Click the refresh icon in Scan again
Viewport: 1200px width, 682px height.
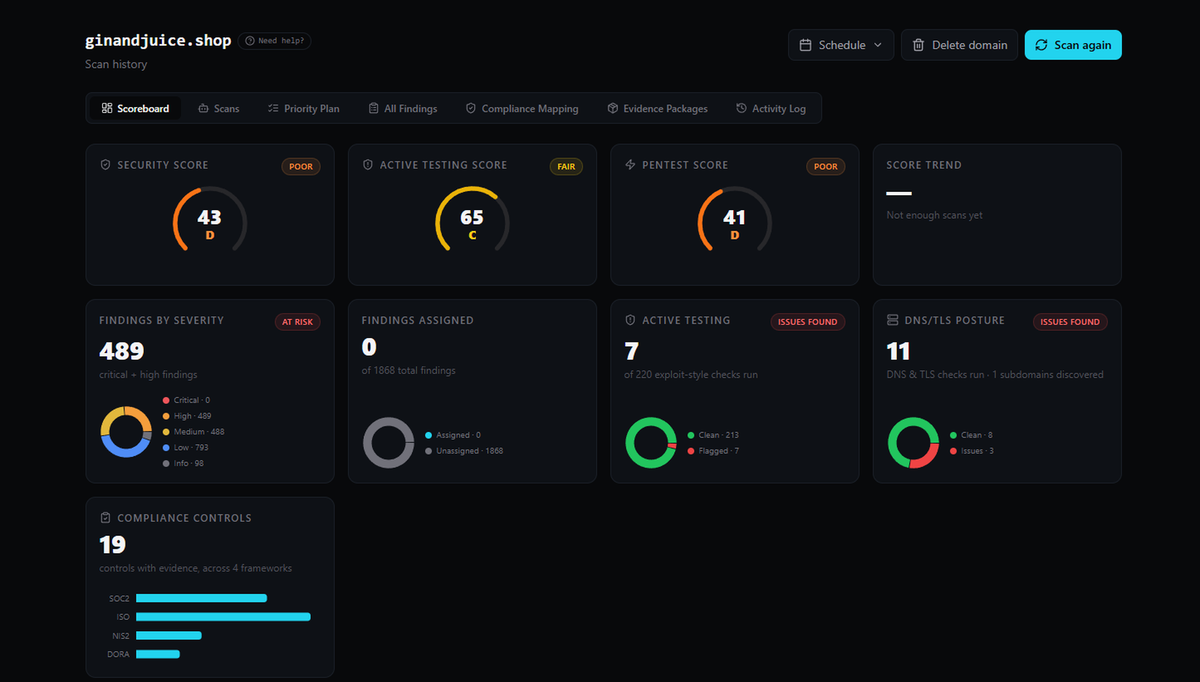1041,45
